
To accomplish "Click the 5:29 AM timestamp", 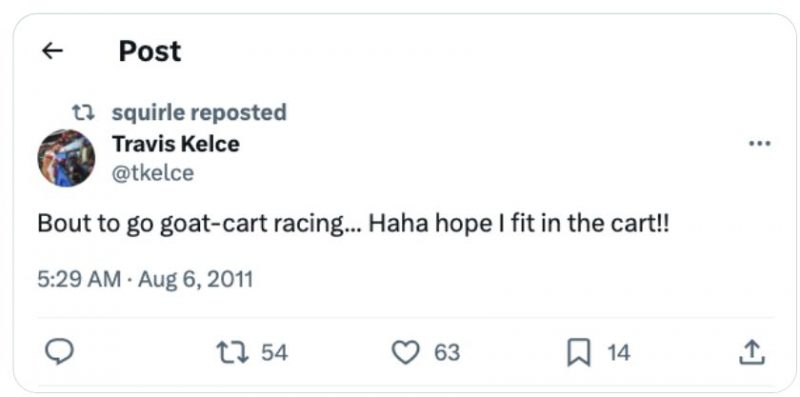I will point(79,280).
